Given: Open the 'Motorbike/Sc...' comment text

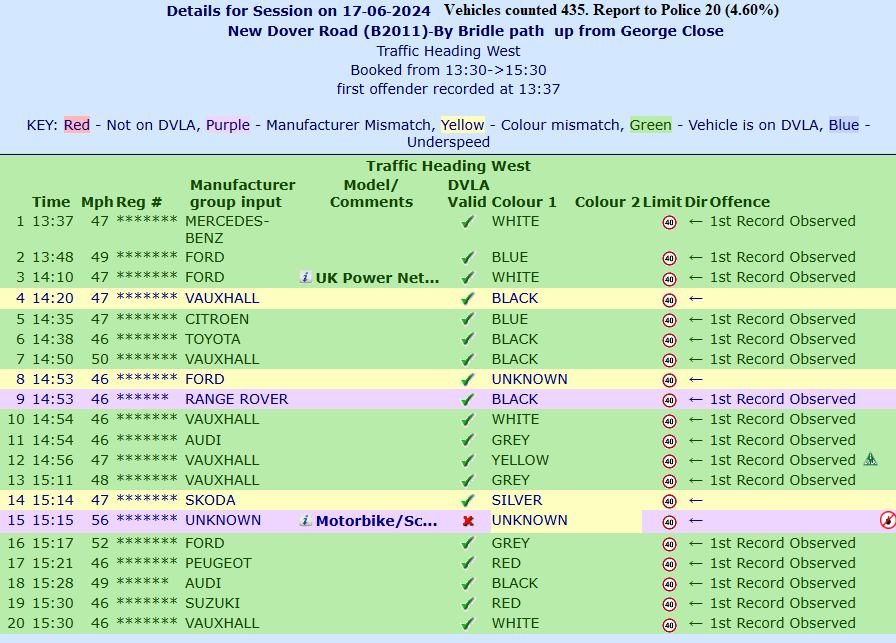Looking at the screenshot, I should [x=377, y=521].
